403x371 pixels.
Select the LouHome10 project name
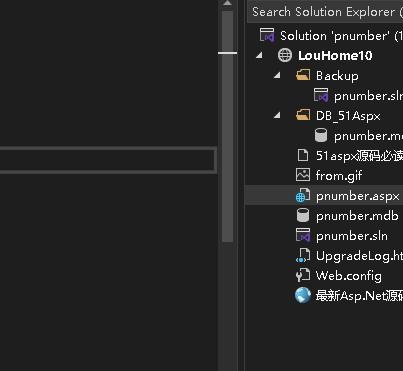335,56
